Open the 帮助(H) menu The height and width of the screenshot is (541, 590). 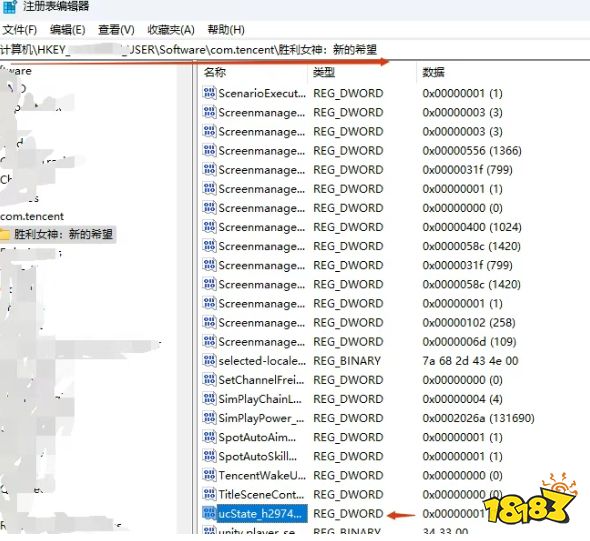point(226,30)
